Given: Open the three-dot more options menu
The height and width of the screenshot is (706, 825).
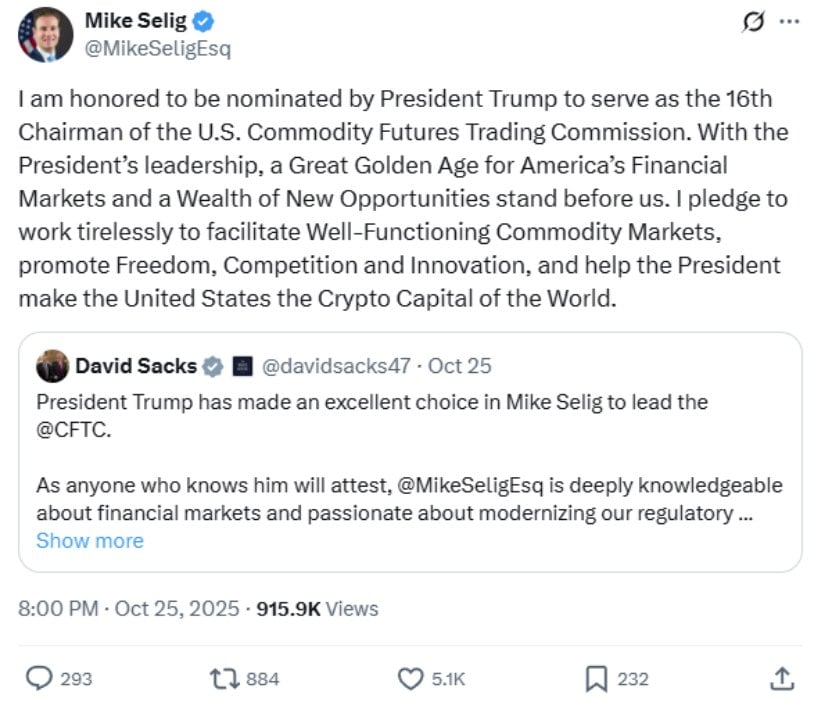Looking at the screenshot, I should coord(789,23).
